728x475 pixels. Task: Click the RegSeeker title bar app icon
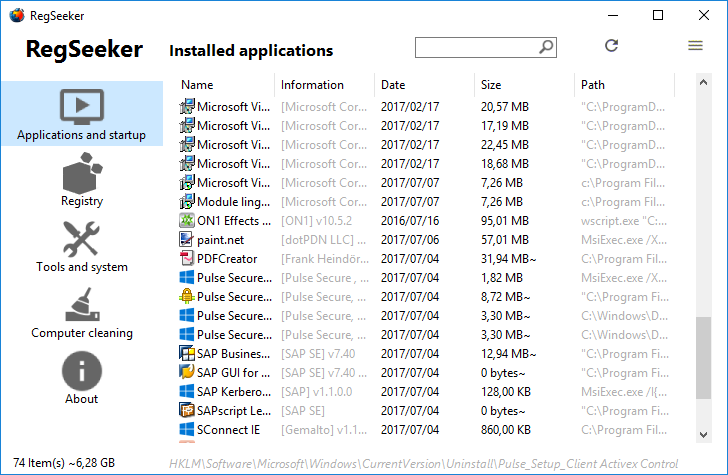[x=16, y=15]
